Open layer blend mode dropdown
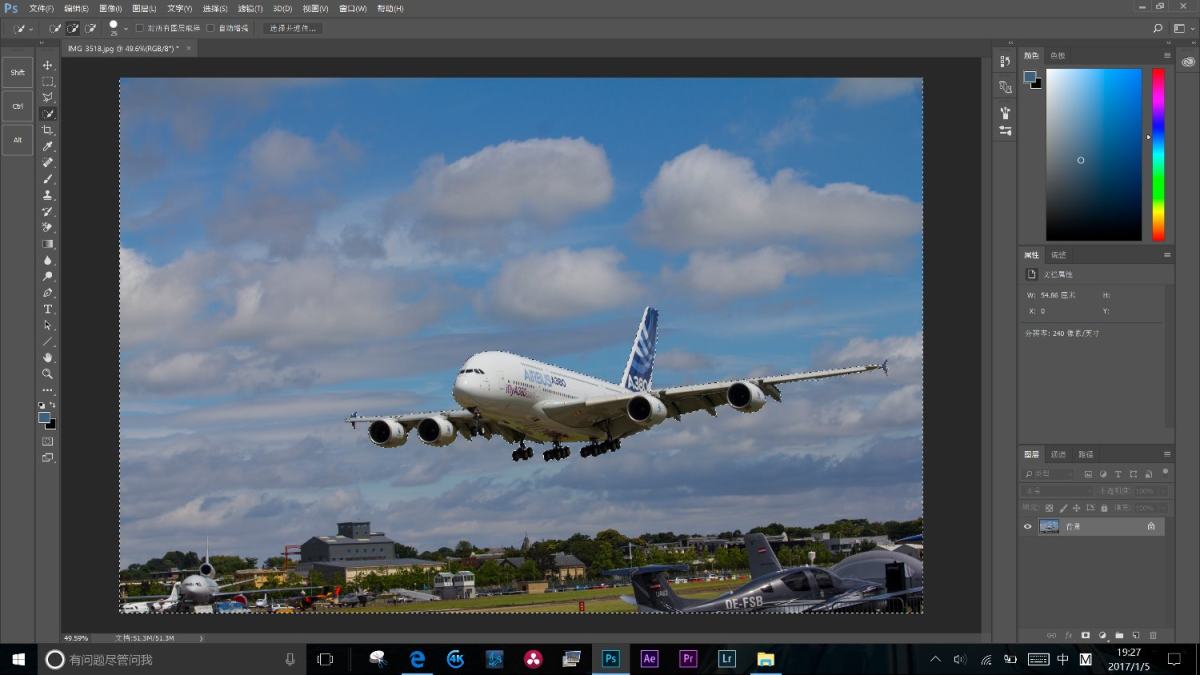Image resolution: width=1200 pixels, height=675 pixels. click(1056, 491)
